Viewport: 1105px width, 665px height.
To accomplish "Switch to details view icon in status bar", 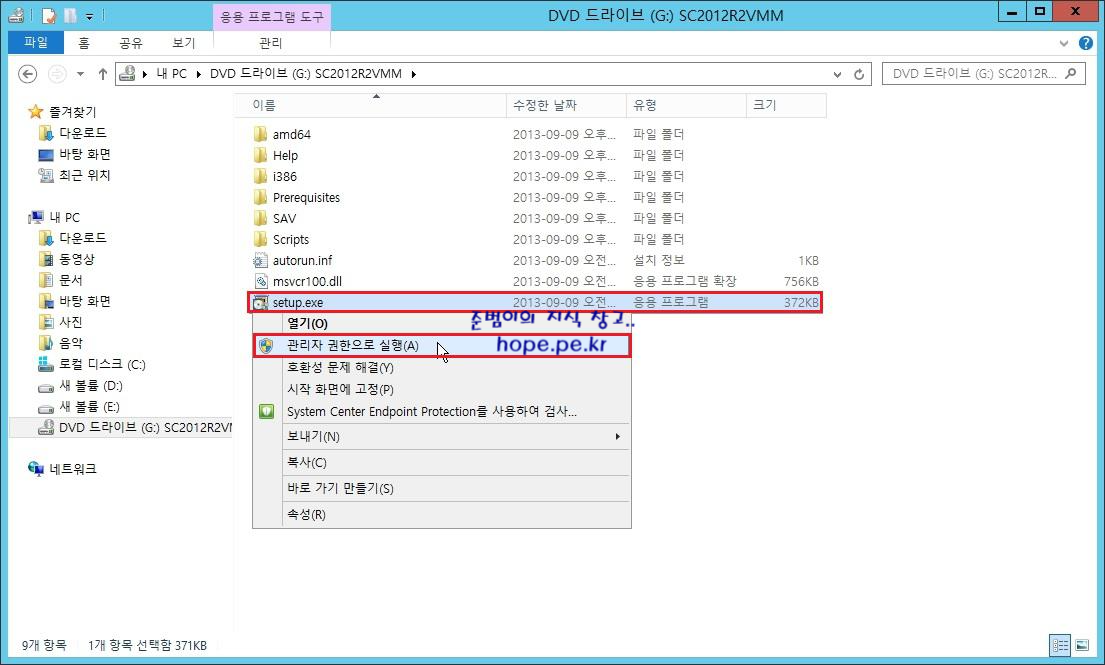I will (x=1059, y=645).
